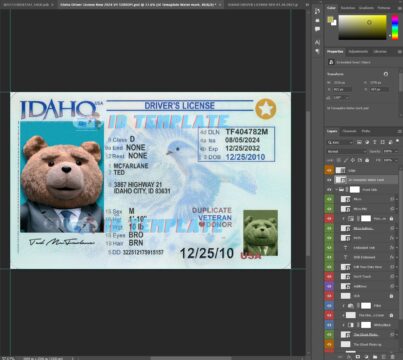This screenshot has width=403, height=360.
Task: Open the Fill slider dropdown arrow
Action: (396, 160)
